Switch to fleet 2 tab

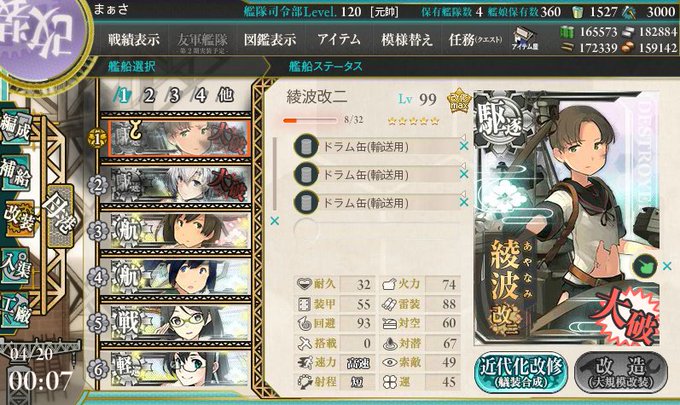[149, 95]
